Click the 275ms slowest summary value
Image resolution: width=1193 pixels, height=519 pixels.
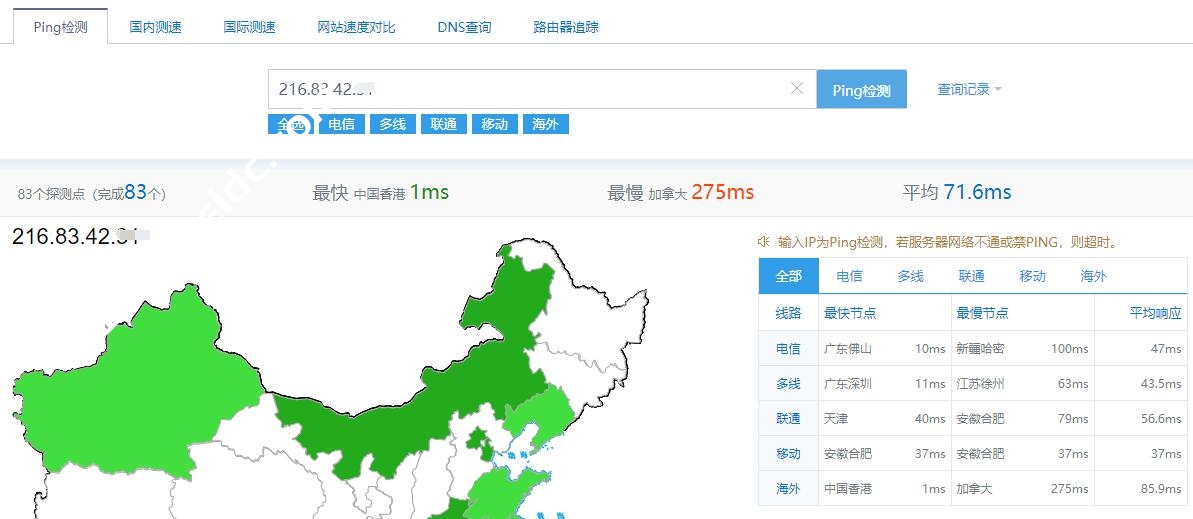pos(722,193)
